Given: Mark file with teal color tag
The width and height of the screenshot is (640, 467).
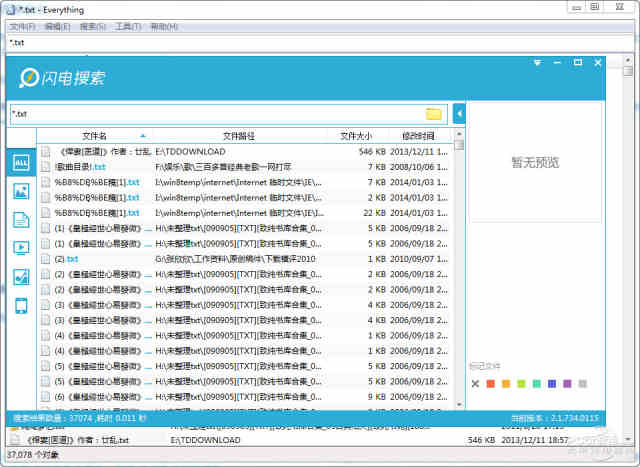Looking at the screenshot, I should pos(537,384).
